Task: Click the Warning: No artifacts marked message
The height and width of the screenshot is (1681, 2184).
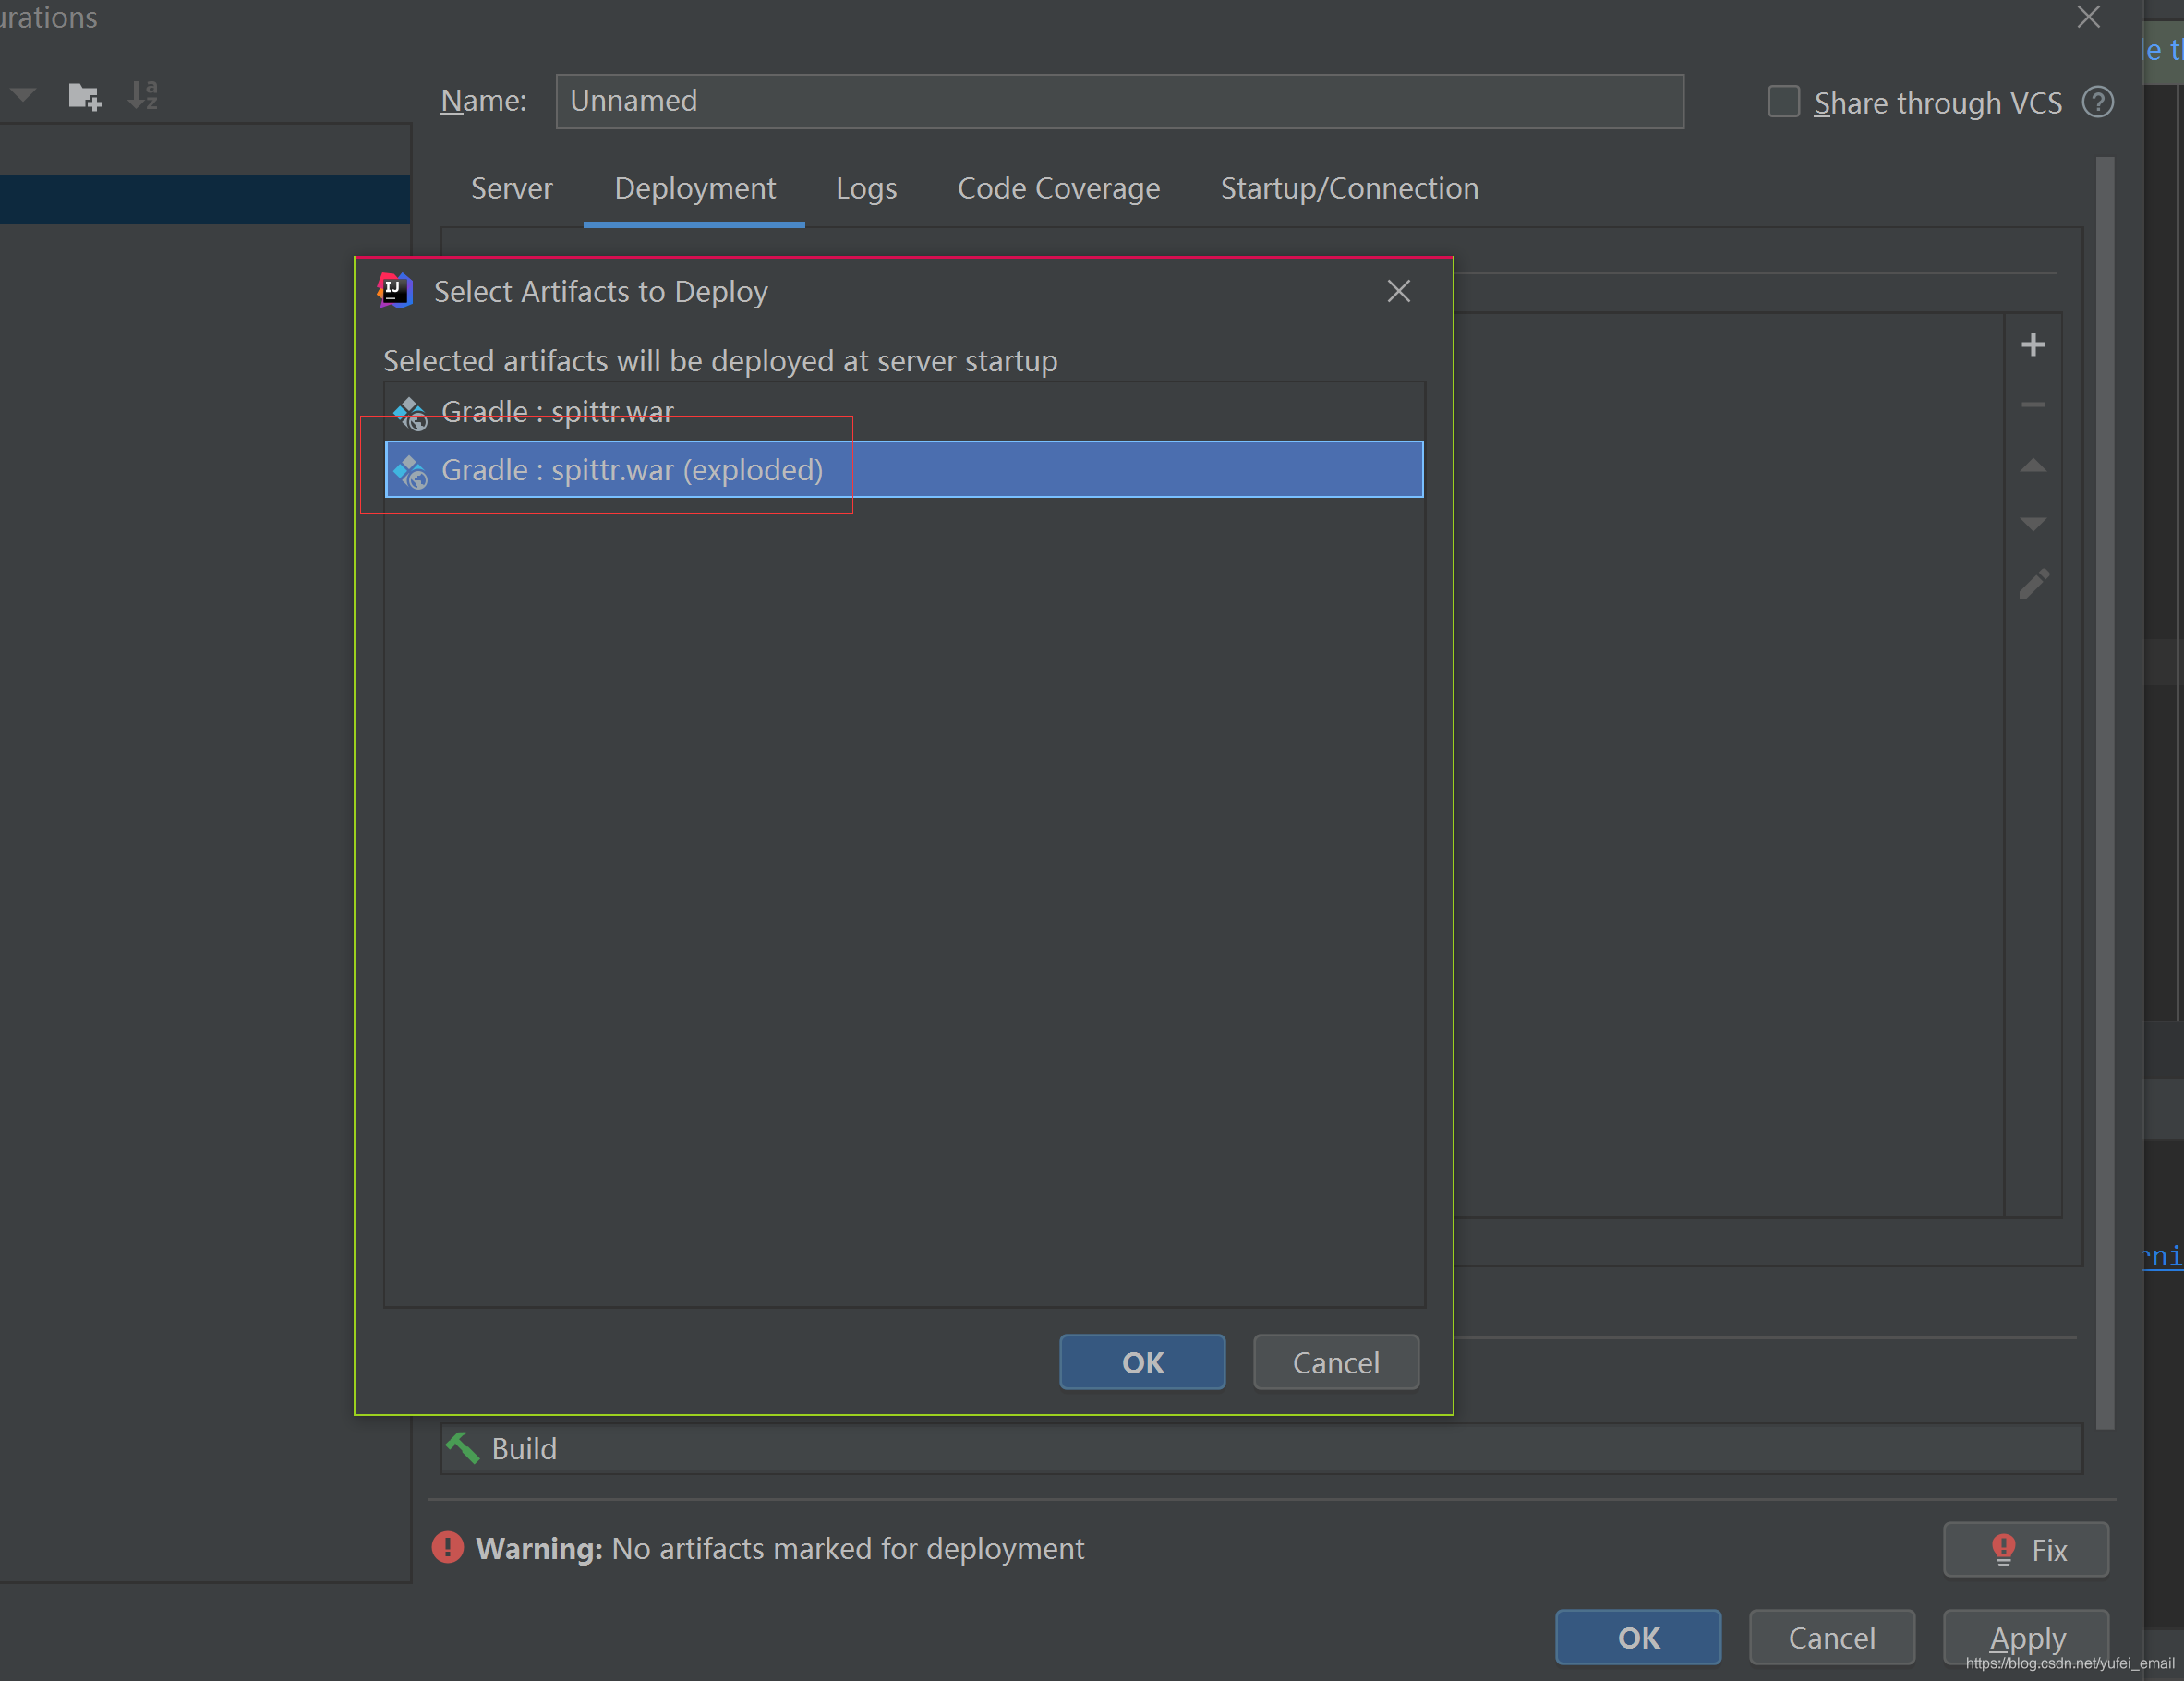Action: coord(779,1548)
